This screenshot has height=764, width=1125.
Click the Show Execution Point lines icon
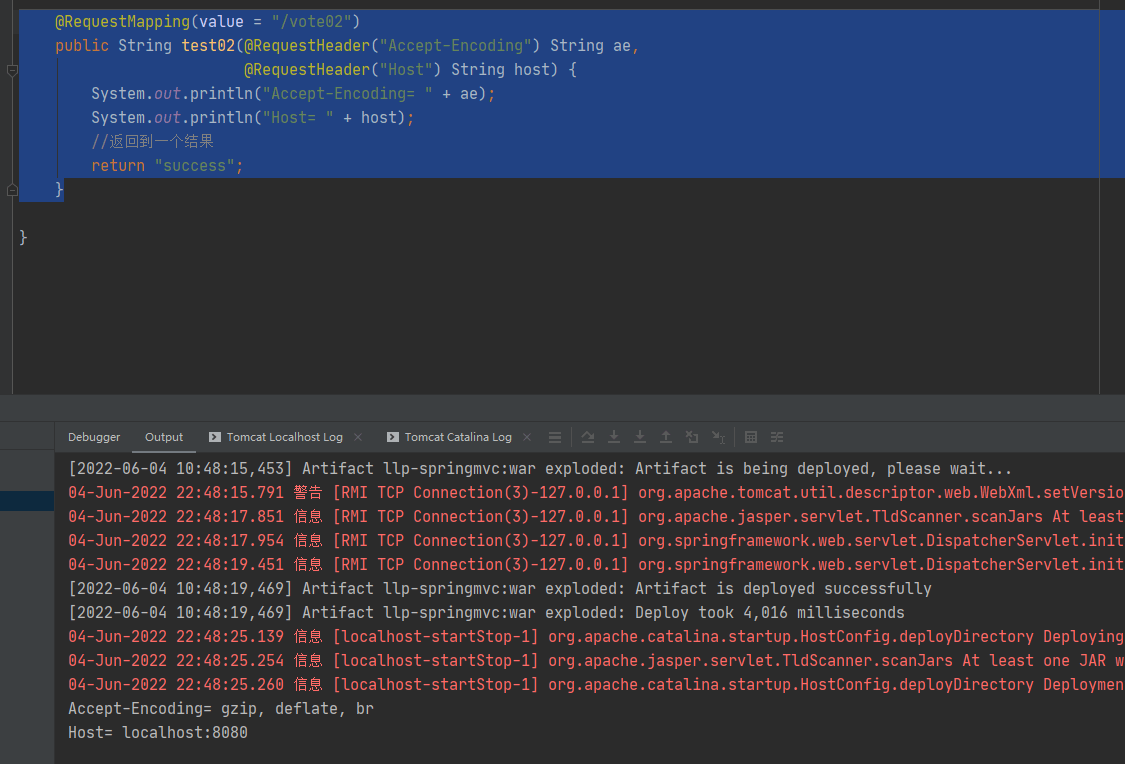point(555,437)
